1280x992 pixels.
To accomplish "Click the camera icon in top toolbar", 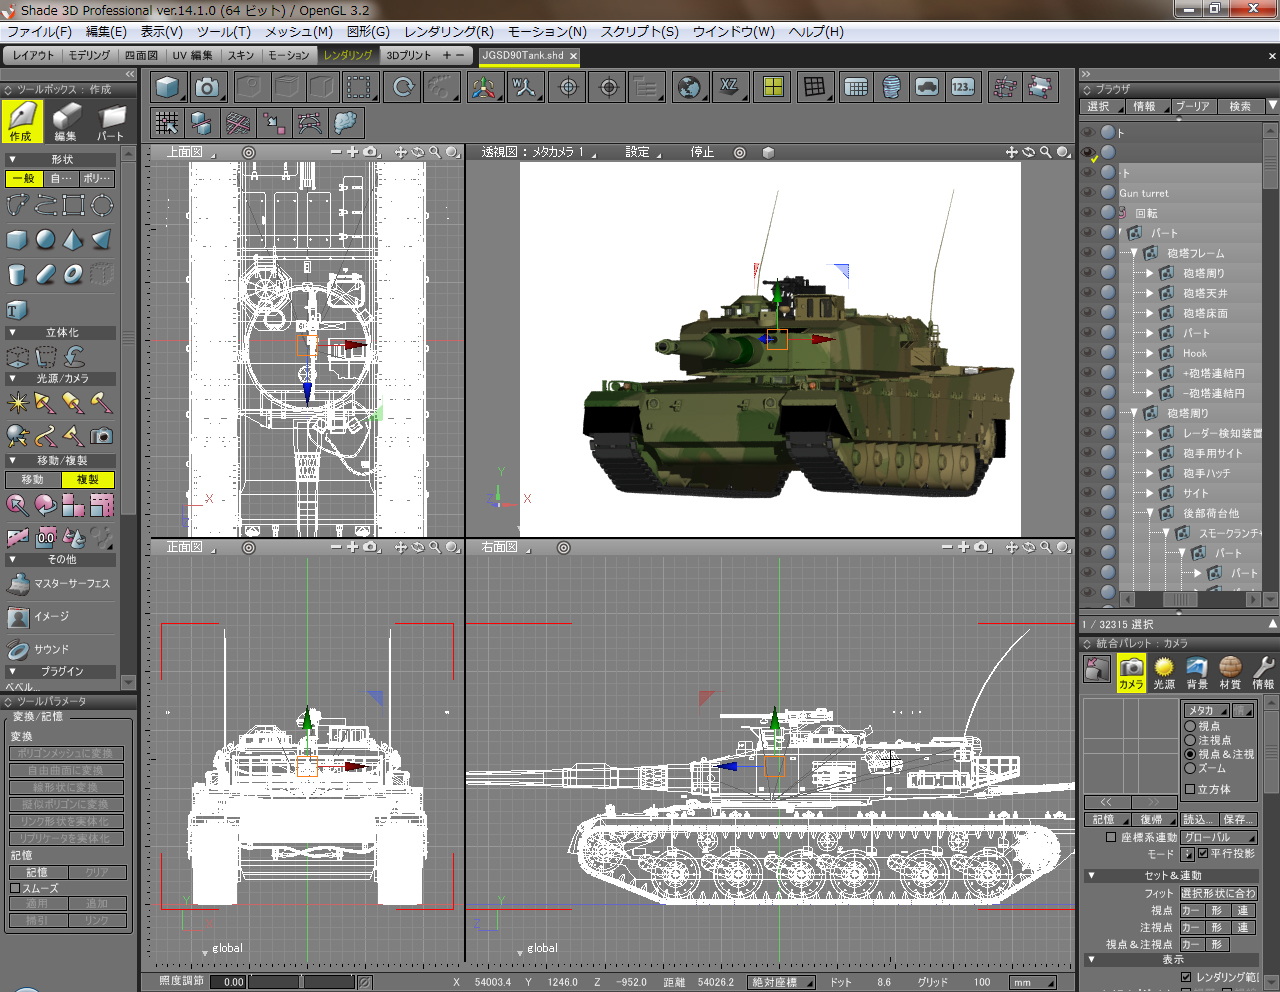I will pyautogui.click(x=207, y=88).
